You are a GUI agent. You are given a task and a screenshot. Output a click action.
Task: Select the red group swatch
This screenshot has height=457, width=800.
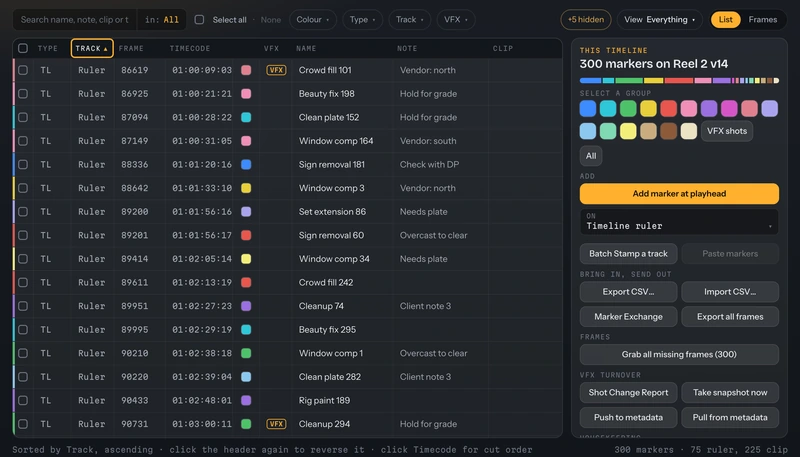[668, 108]
